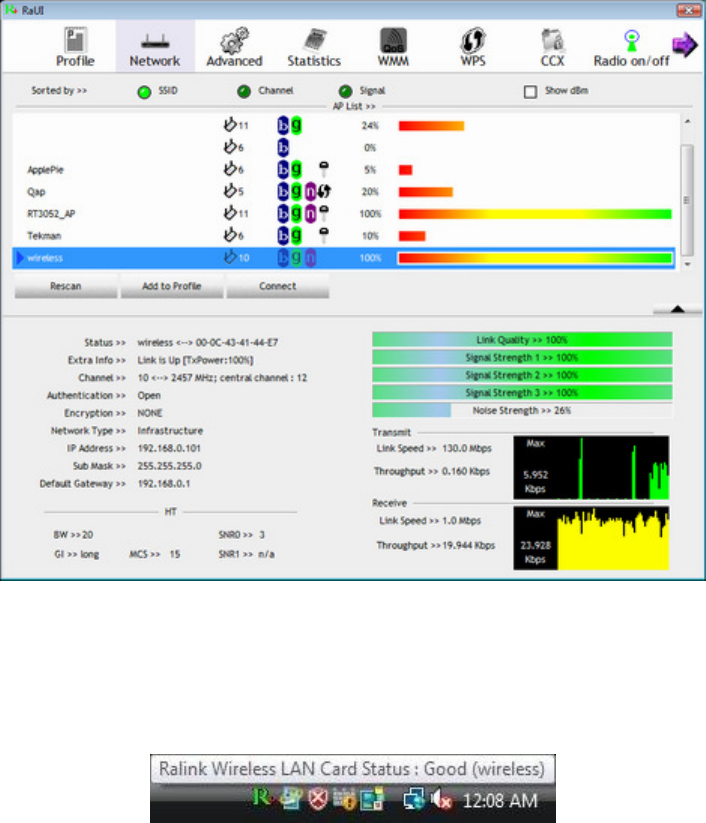
Task: Click the Transmit throughput graph
Action: pos(591,467)
